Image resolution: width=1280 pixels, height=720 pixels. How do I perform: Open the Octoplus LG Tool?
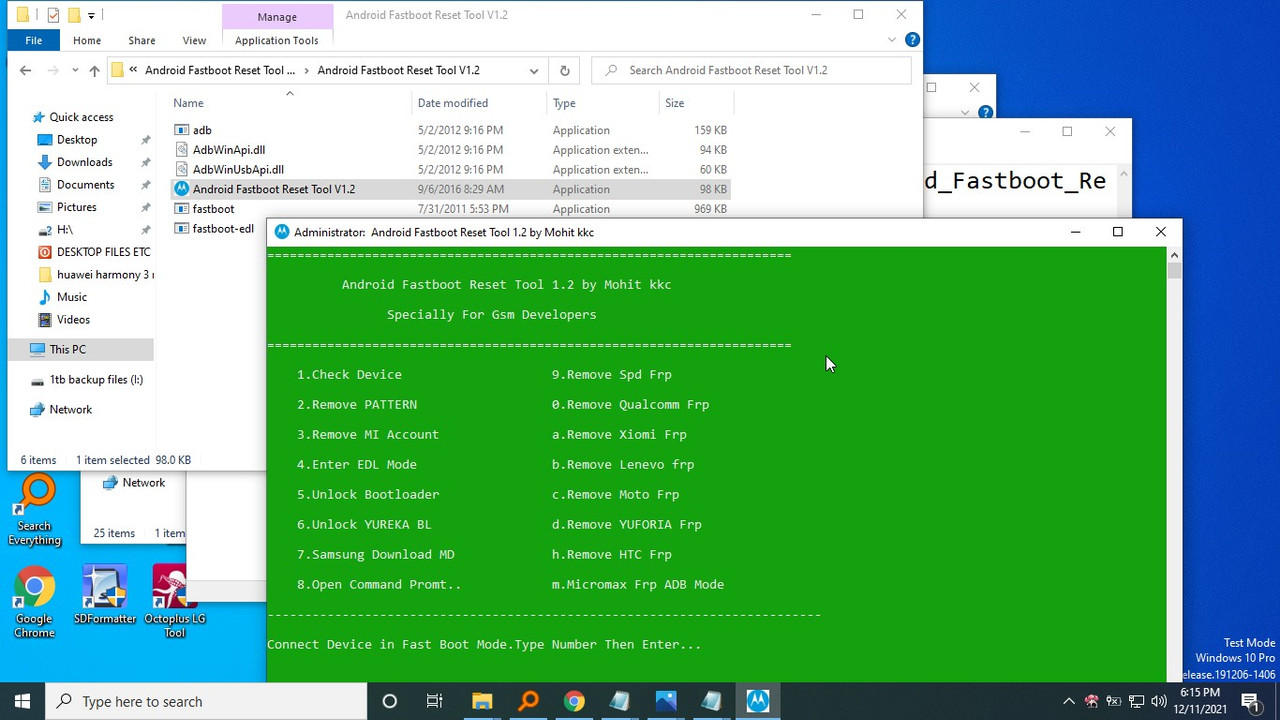pos(174,590)
